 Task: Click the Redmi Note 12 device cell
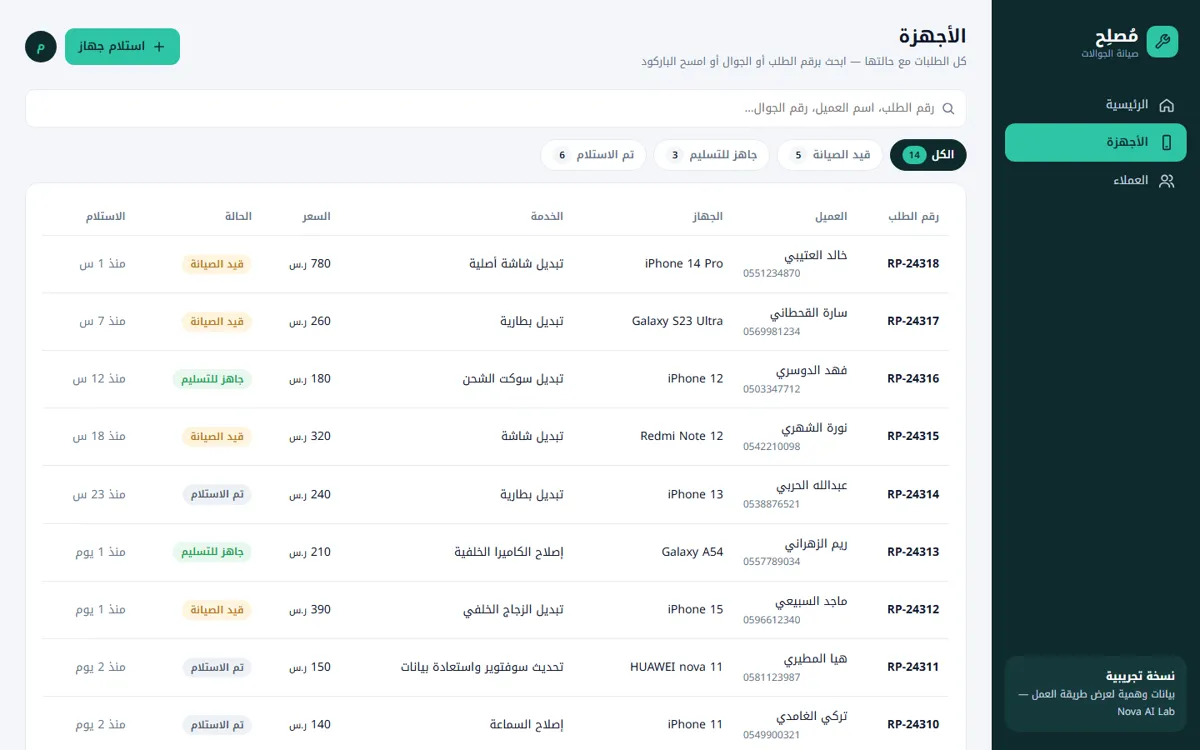(682, 437)
